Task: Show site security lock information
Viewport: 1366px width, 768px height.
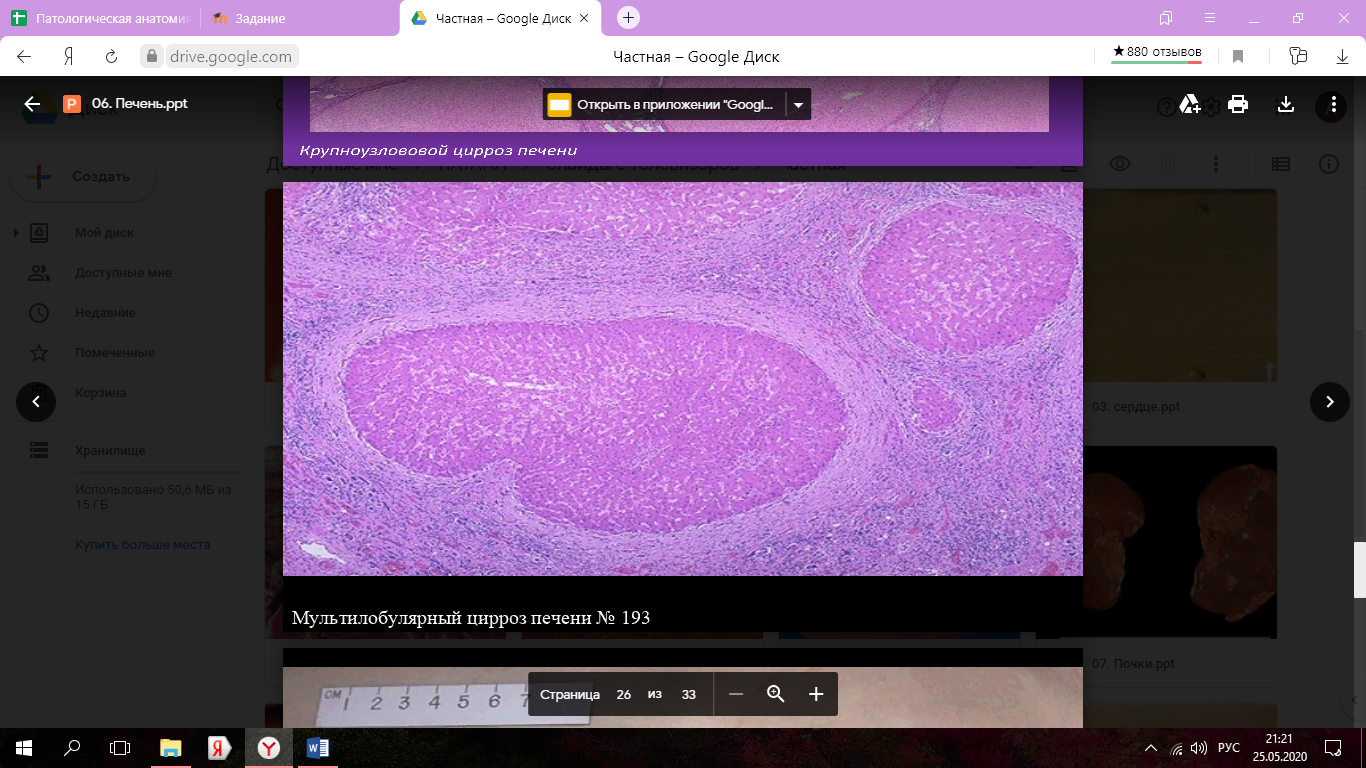Action: point(152,57)
